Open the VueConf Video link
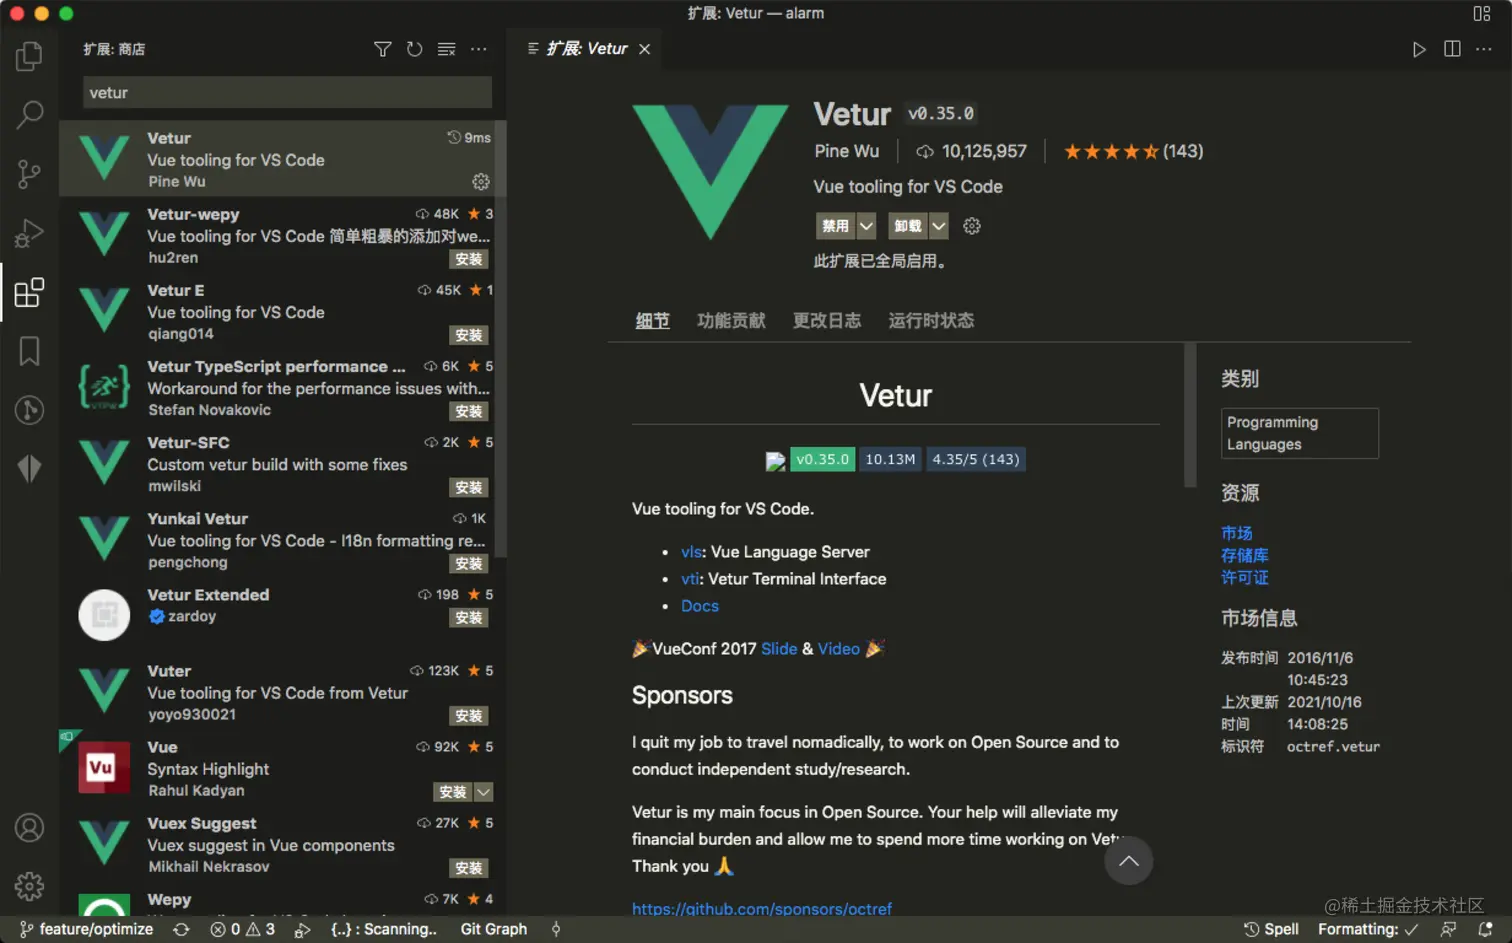1512x943 pixels. click(839, 649)
